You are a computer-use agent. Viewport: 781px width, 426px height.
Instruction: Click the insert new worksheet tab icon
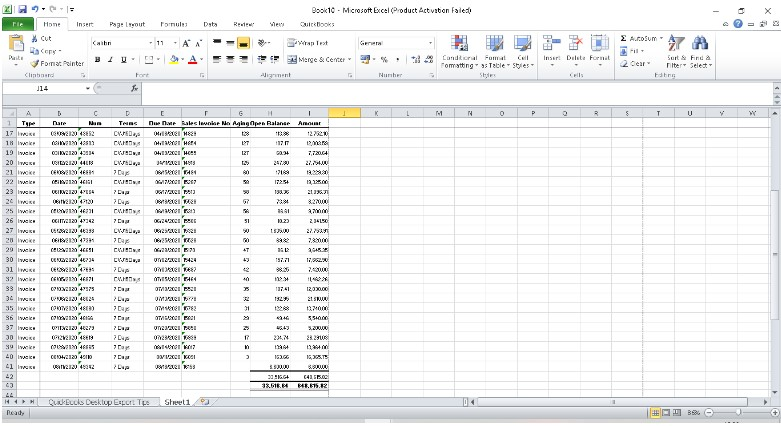(x=204, y=402)
